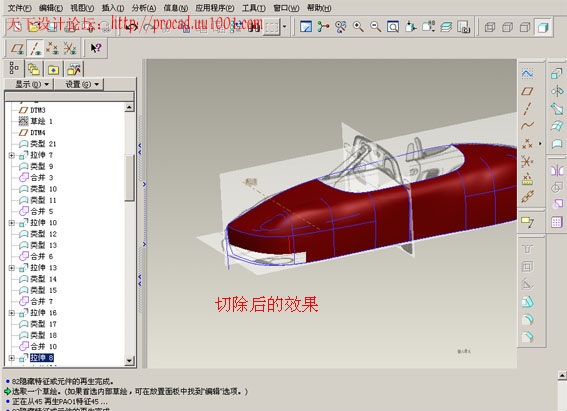
Task: Open the 设置 dropdown in model tree
Action: point(80,84)
